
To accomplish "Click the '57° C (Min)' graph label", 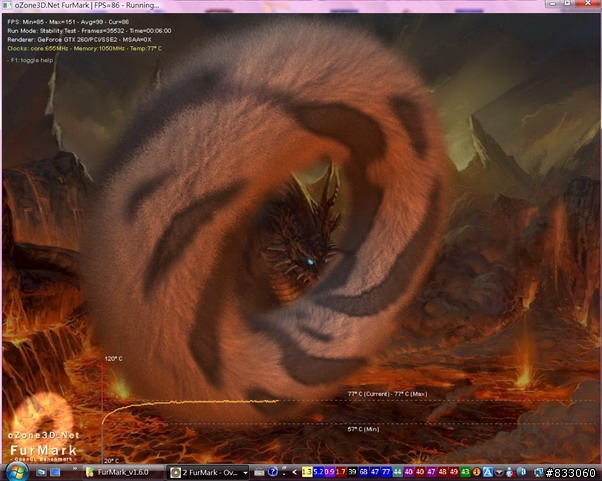I will [363, 429].
